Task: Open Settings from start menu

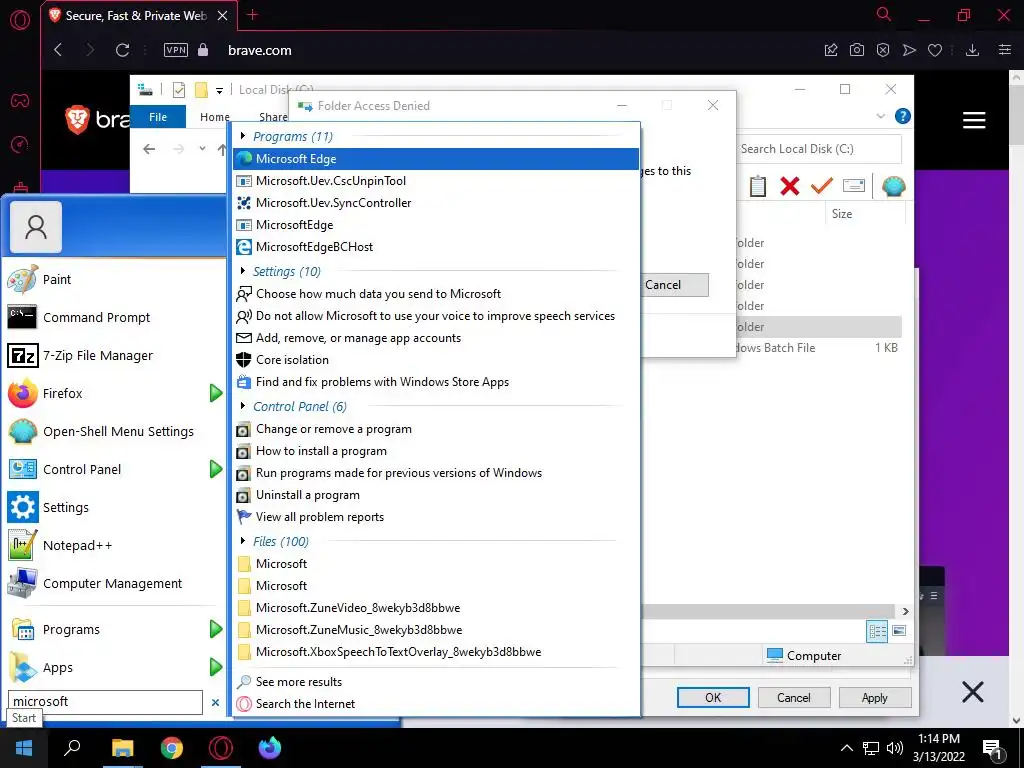Action: [x=114, y=507]
